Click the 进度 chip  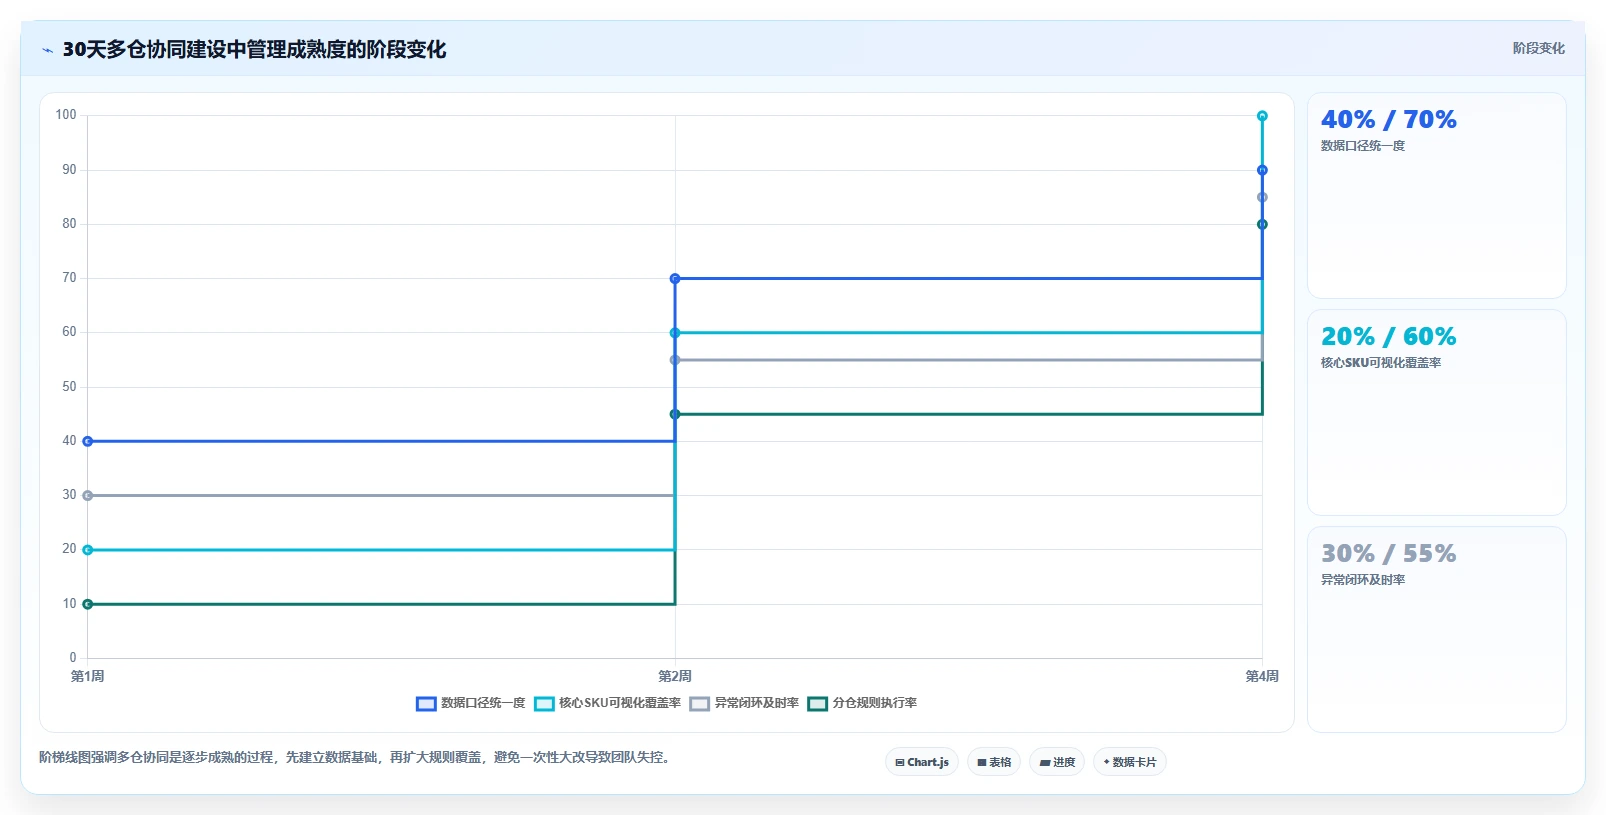coord(1057,762)
